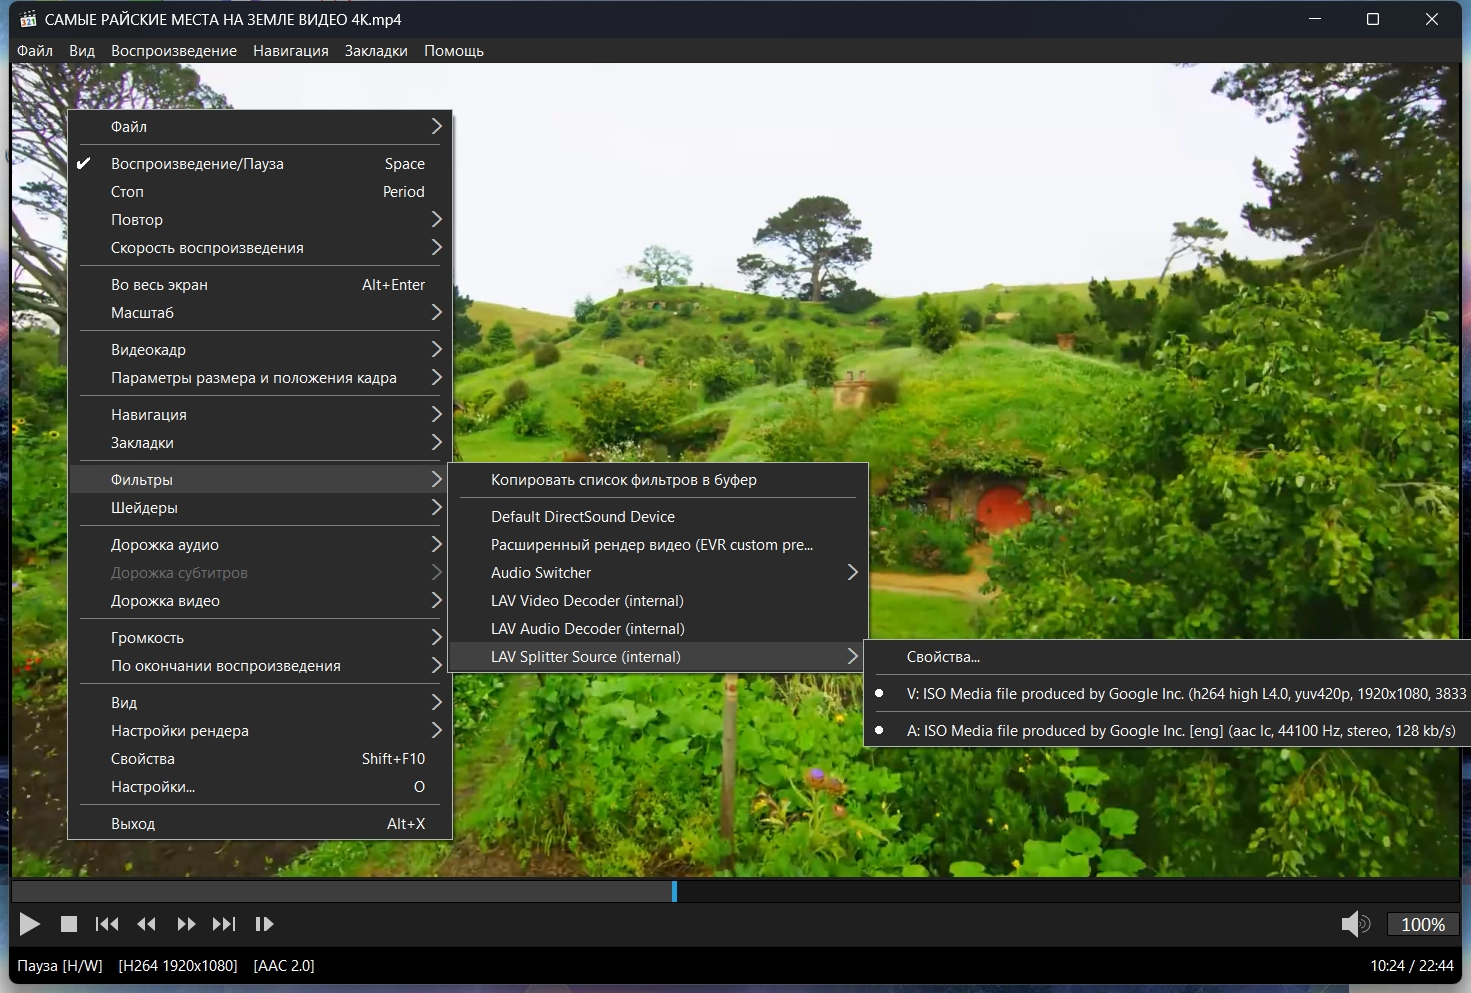Click Копировать список фильтров в буфер
The image size is (1471, 993).
623,480
